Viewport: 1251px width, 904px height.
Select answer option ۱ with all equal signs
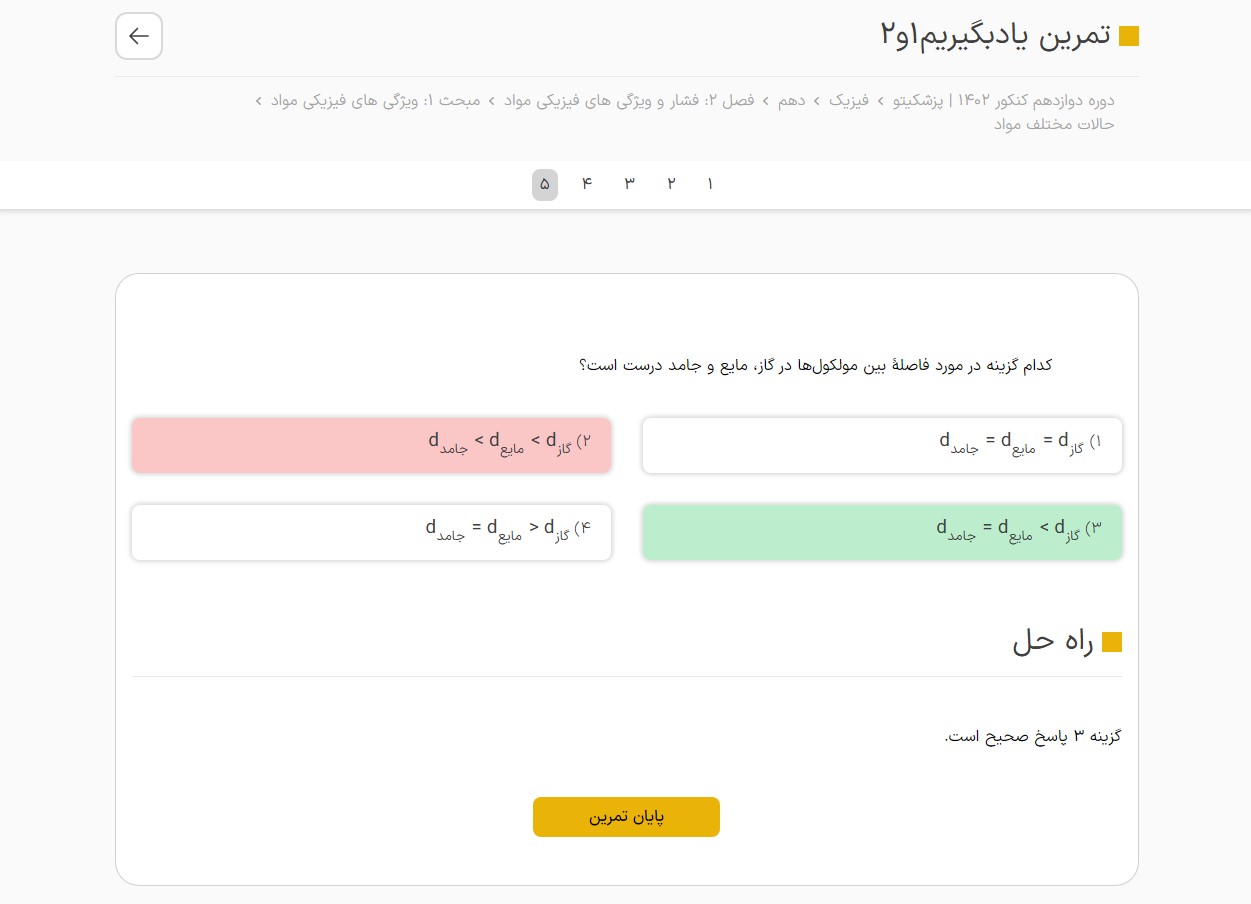pos(882,445)
